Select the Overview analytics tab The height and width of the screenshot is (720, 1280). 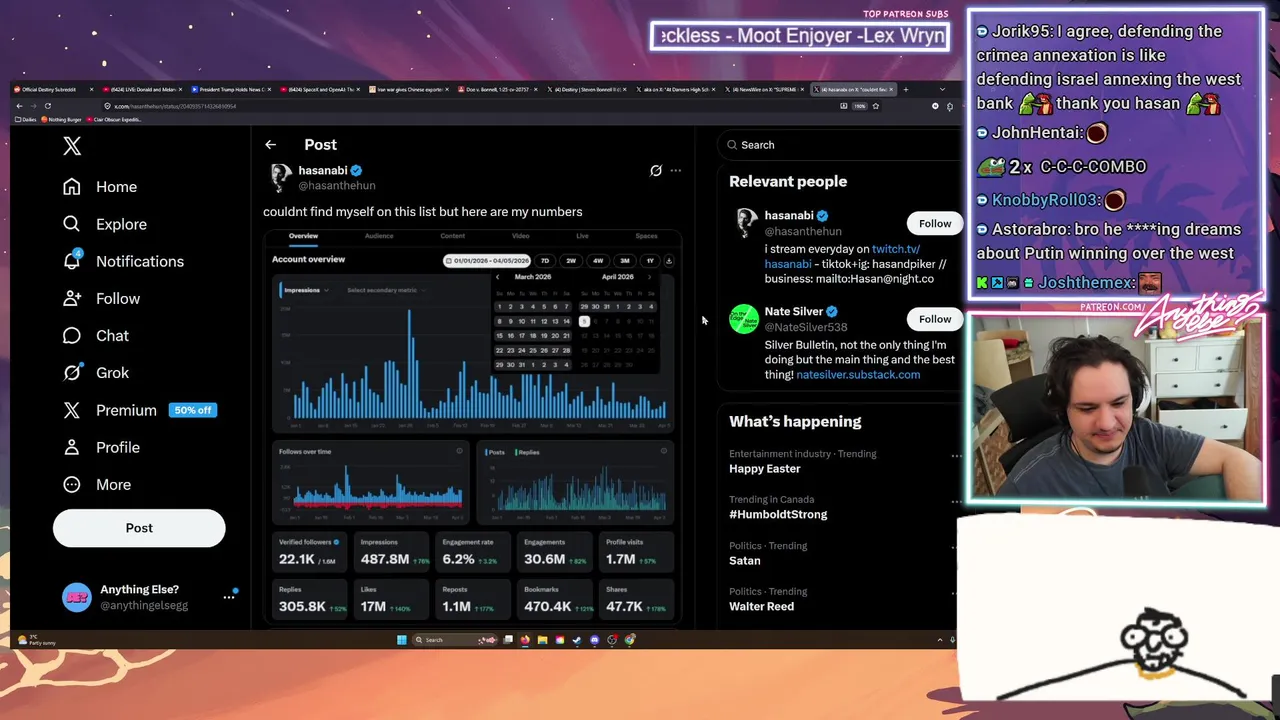303,236
